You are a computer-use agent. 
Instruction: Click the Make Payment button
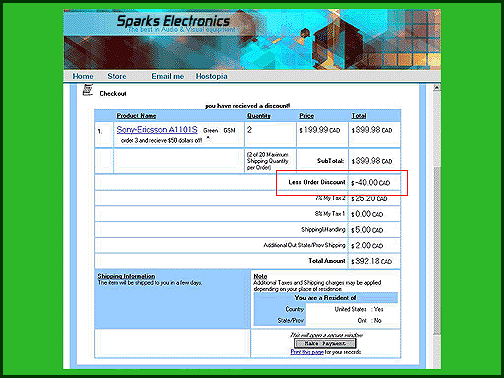(325, 343)
